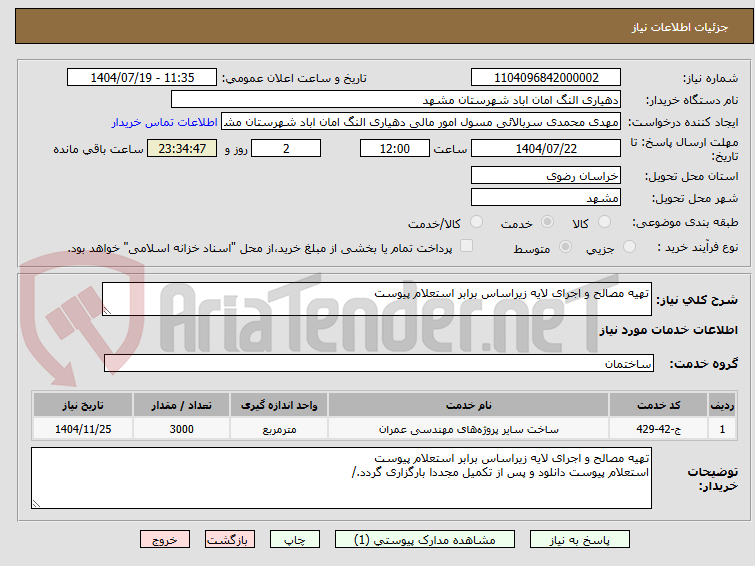Click the deadline time field 12:00
The image size is (755, 566).
tap(394, 148)
